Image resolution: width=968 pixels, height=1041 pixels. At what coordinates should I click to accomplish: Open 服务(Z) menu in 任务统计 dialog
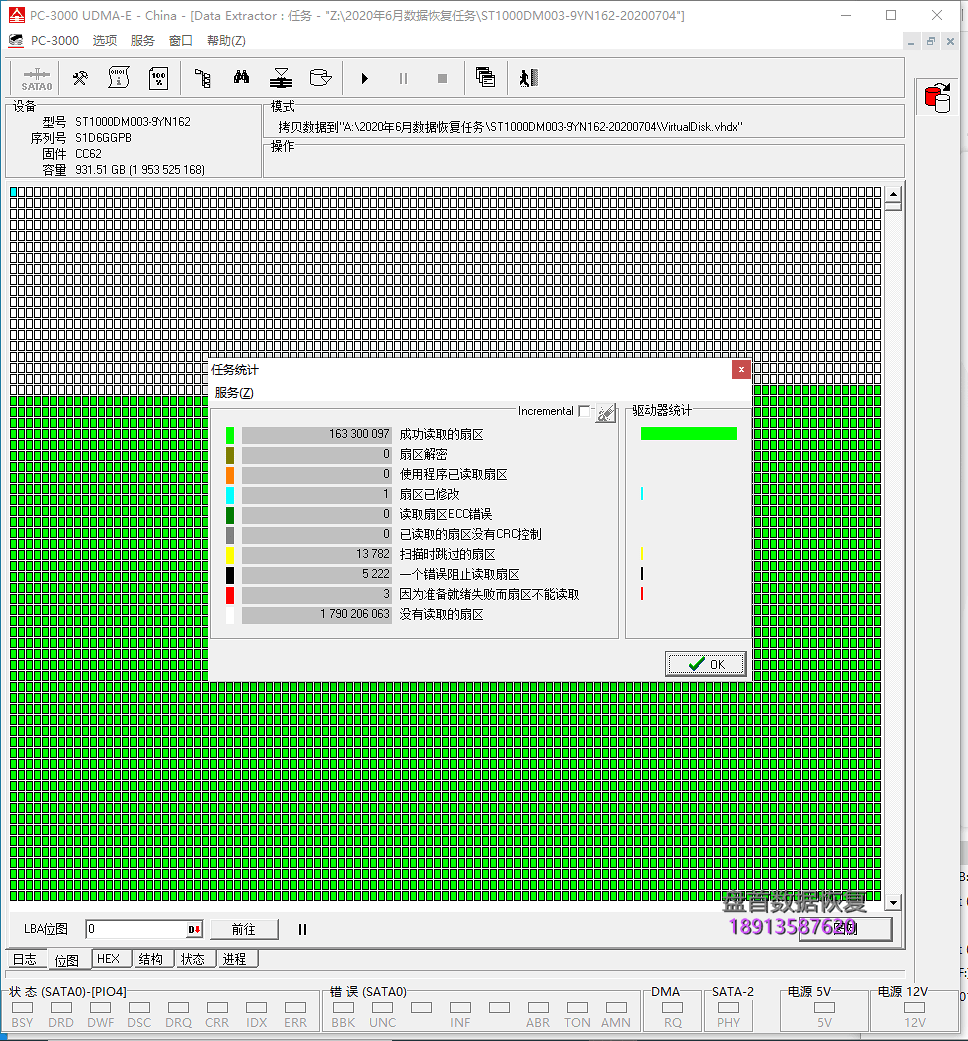[x=234, y=392]
